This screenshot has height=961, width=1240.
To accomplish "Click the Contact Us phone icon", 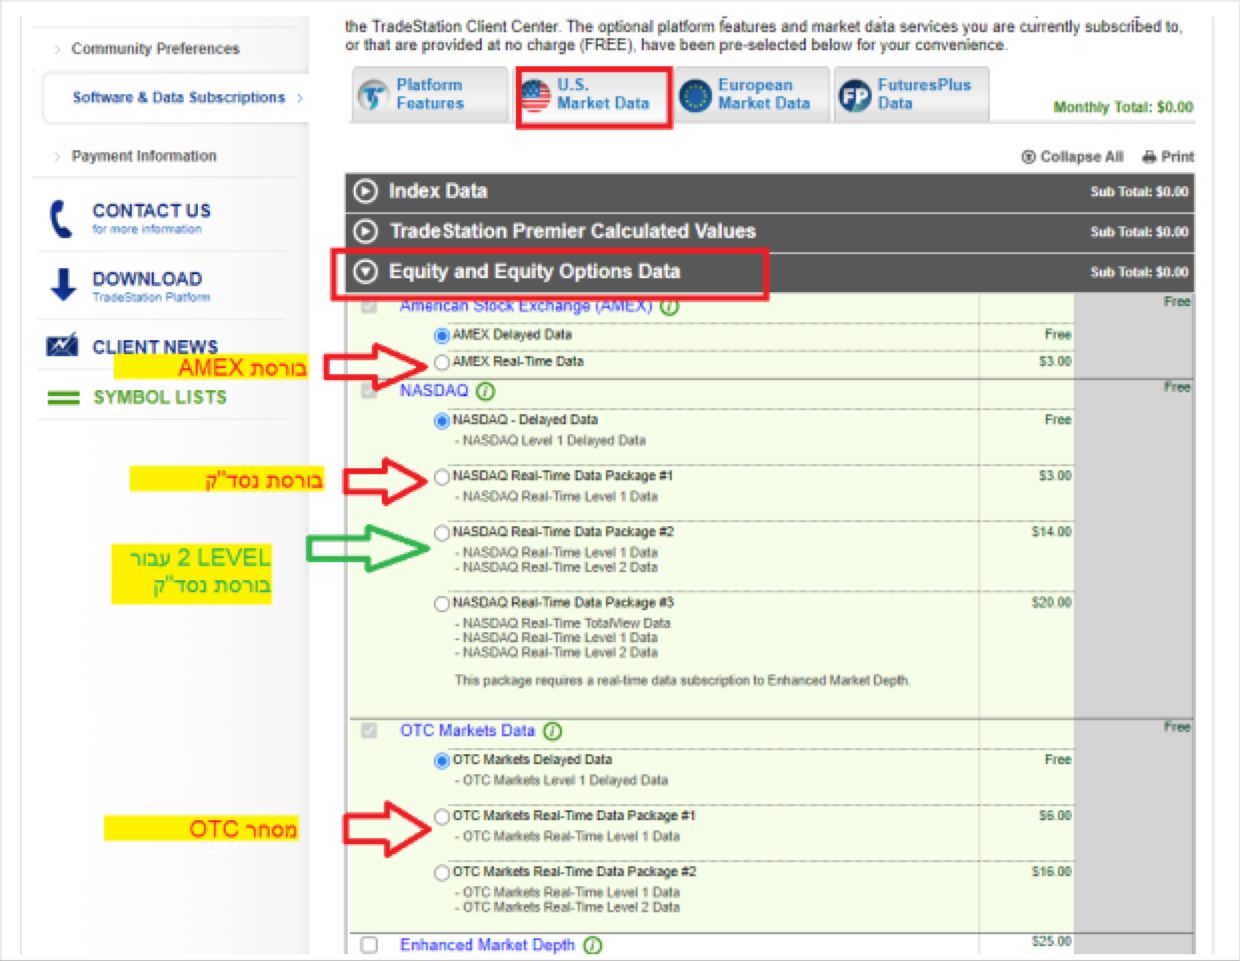I will point(61,219).
